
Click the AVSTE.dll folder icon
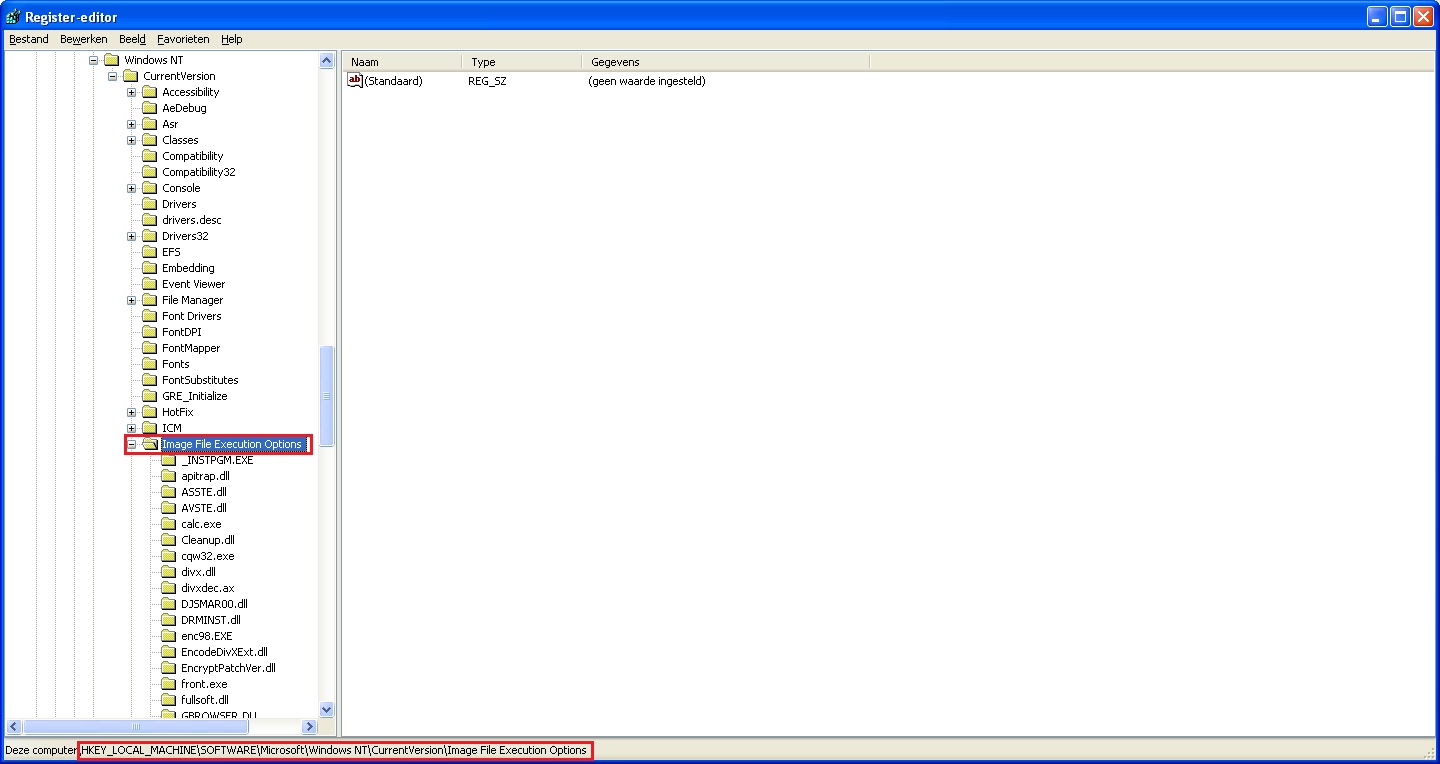[169, 508]
